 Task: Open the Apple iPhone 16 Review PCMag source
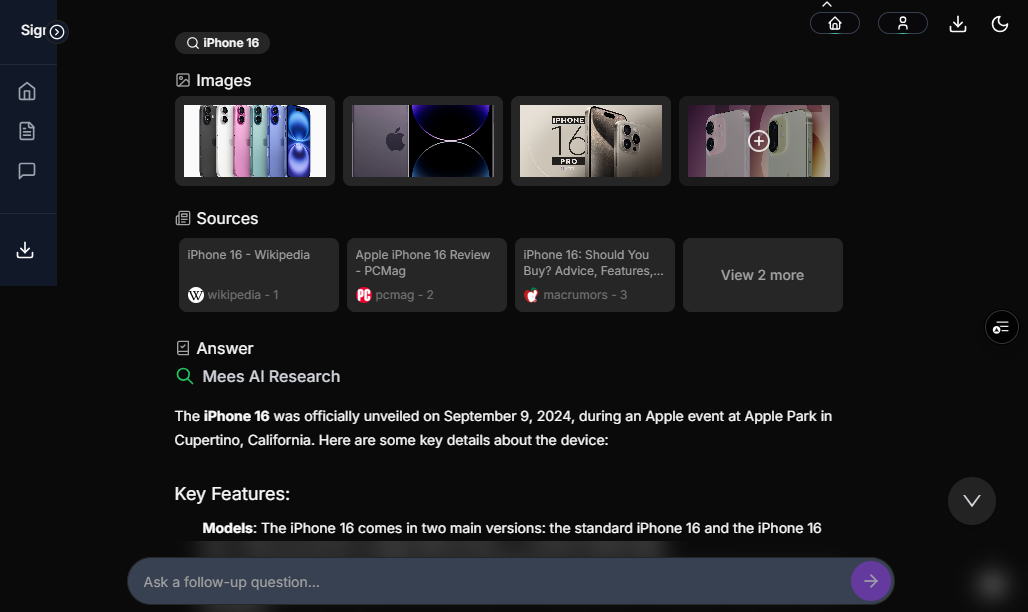pos(427,275)
